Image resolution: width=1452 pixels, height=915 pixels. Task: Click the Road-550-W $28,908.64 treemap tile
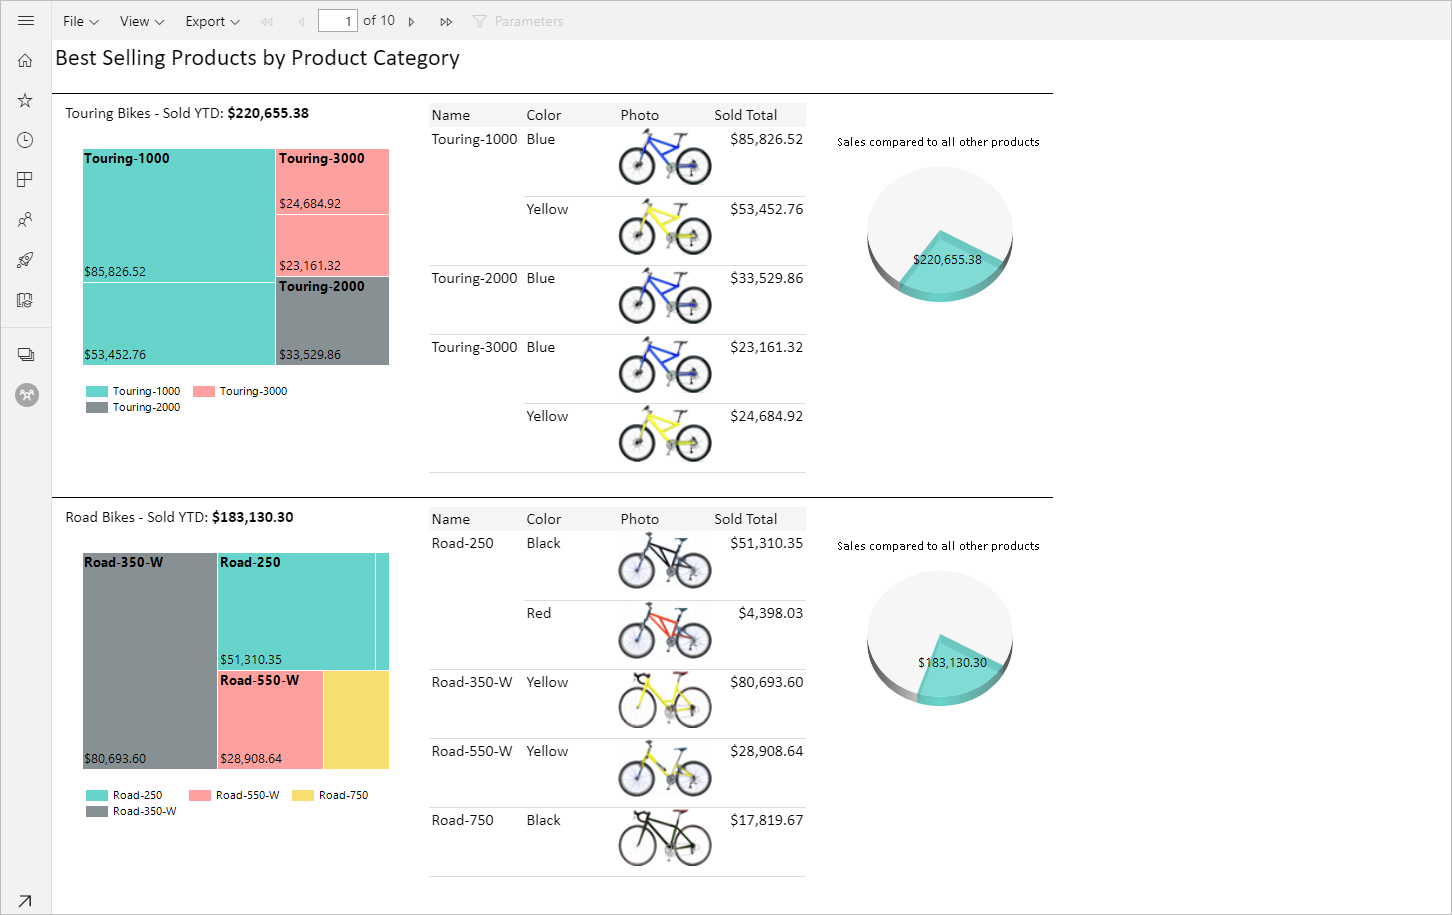pyautogui.click(x=270, y=720)
